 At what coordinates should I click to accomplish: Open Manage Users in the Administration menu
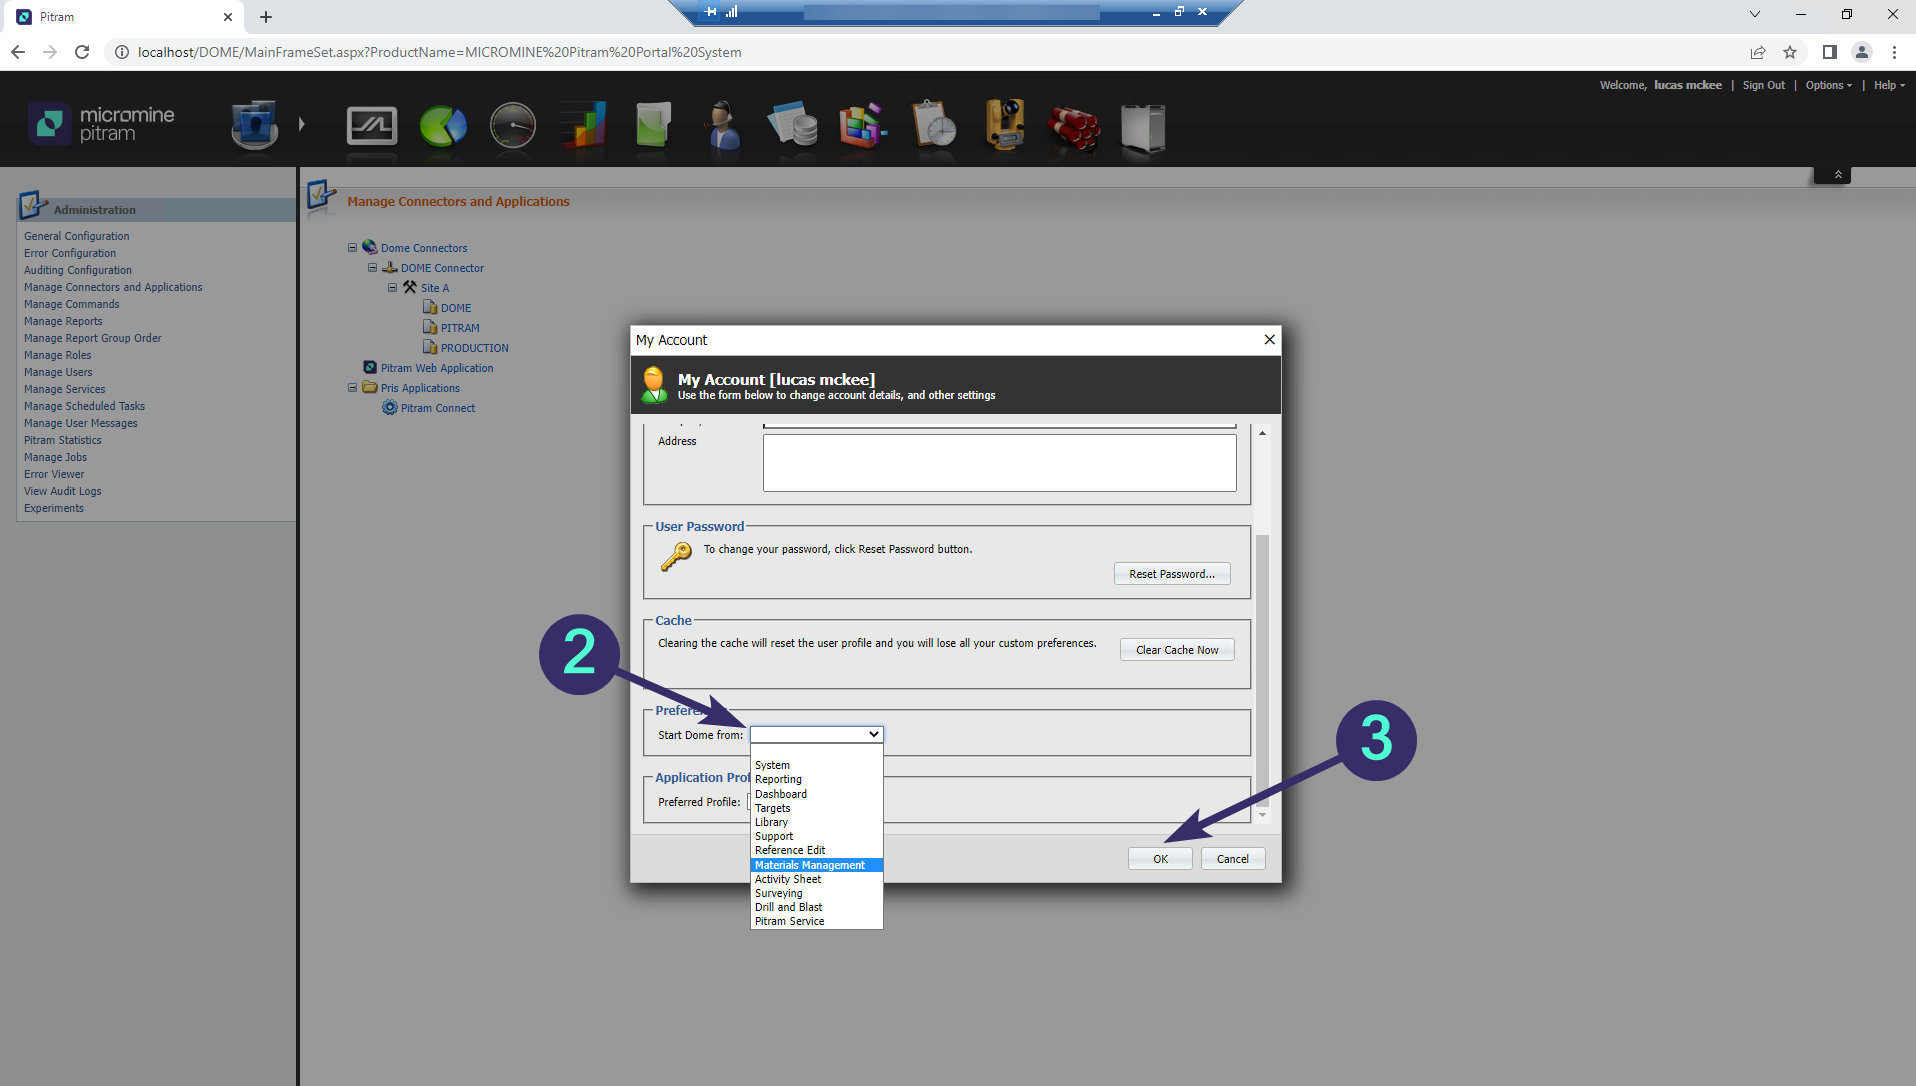(x=57, y=371)
